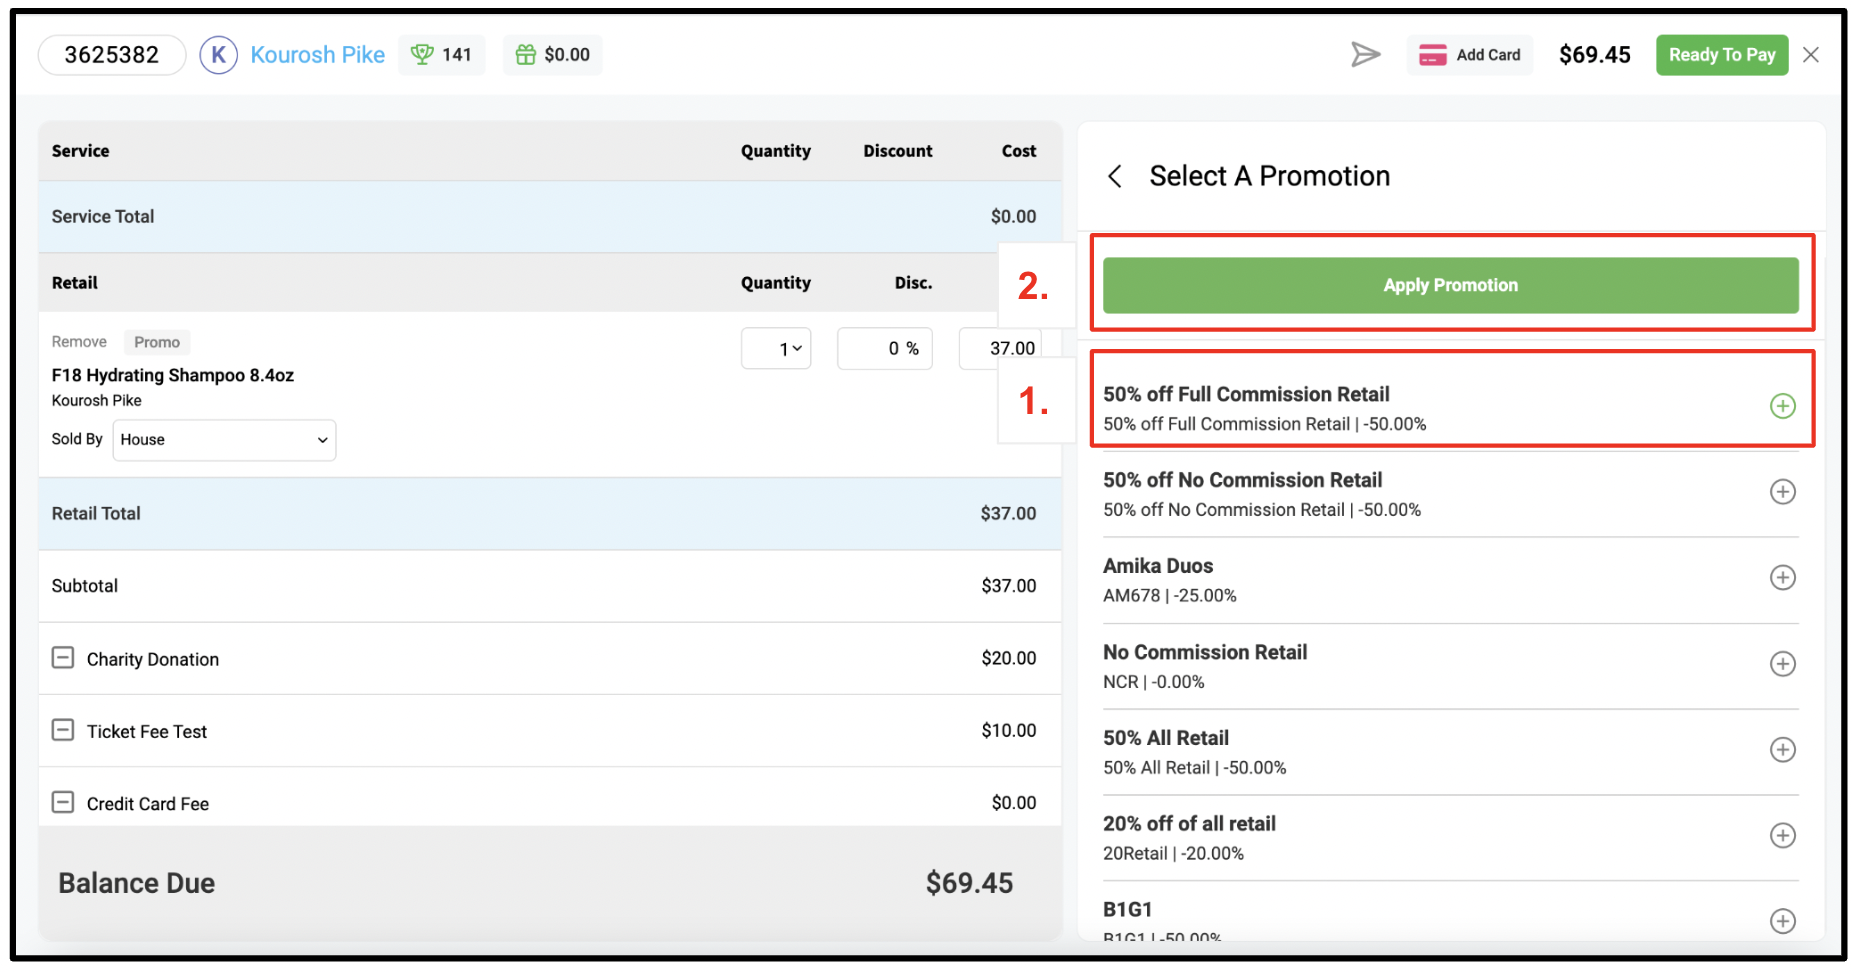Click the Charity Donation $20.00 amount

(x=1008, y=658)
